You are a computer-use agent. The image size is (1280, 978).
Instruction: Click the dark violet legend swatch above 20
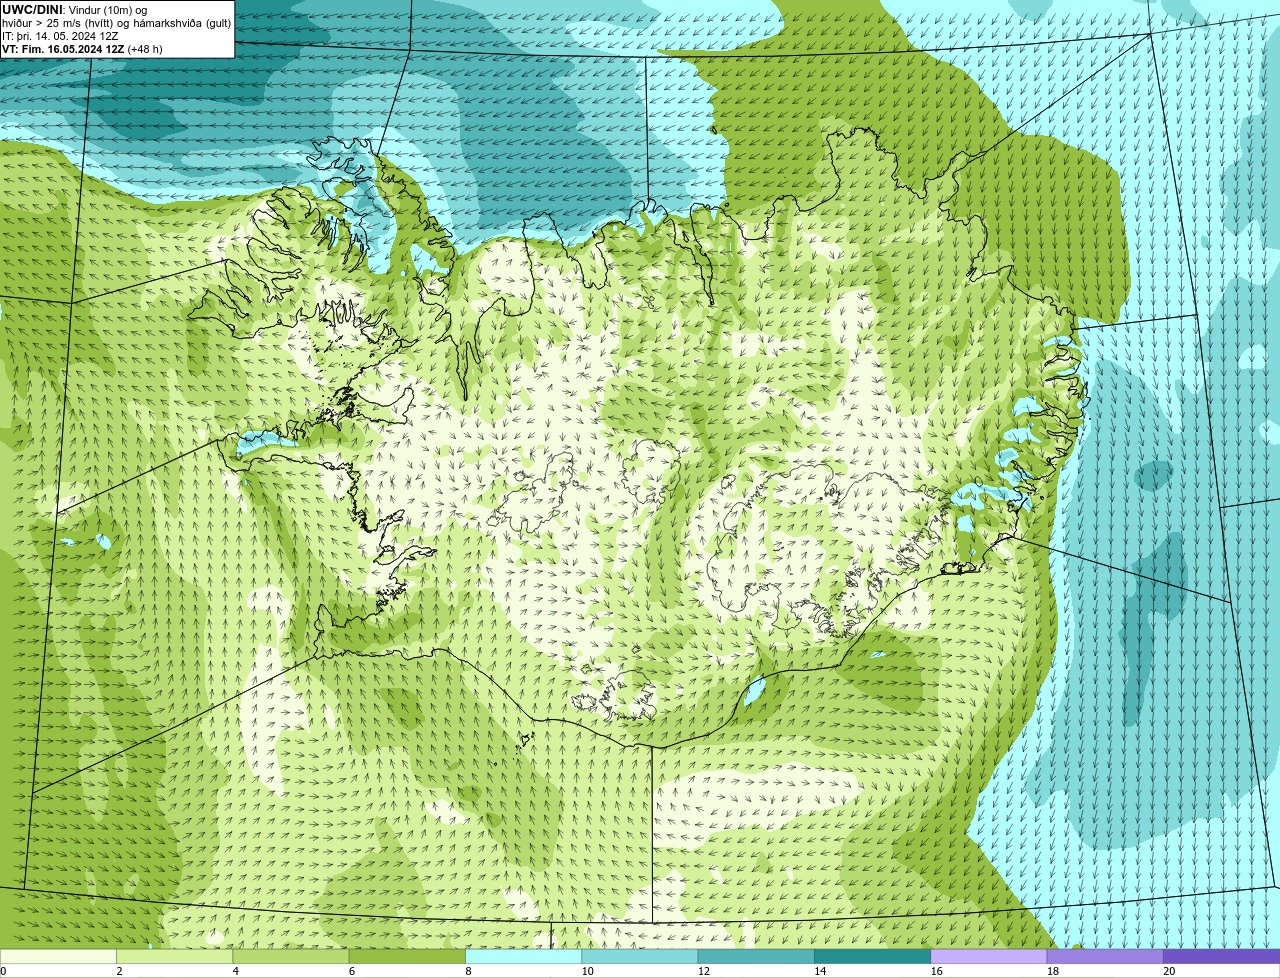coord(1222,956)
